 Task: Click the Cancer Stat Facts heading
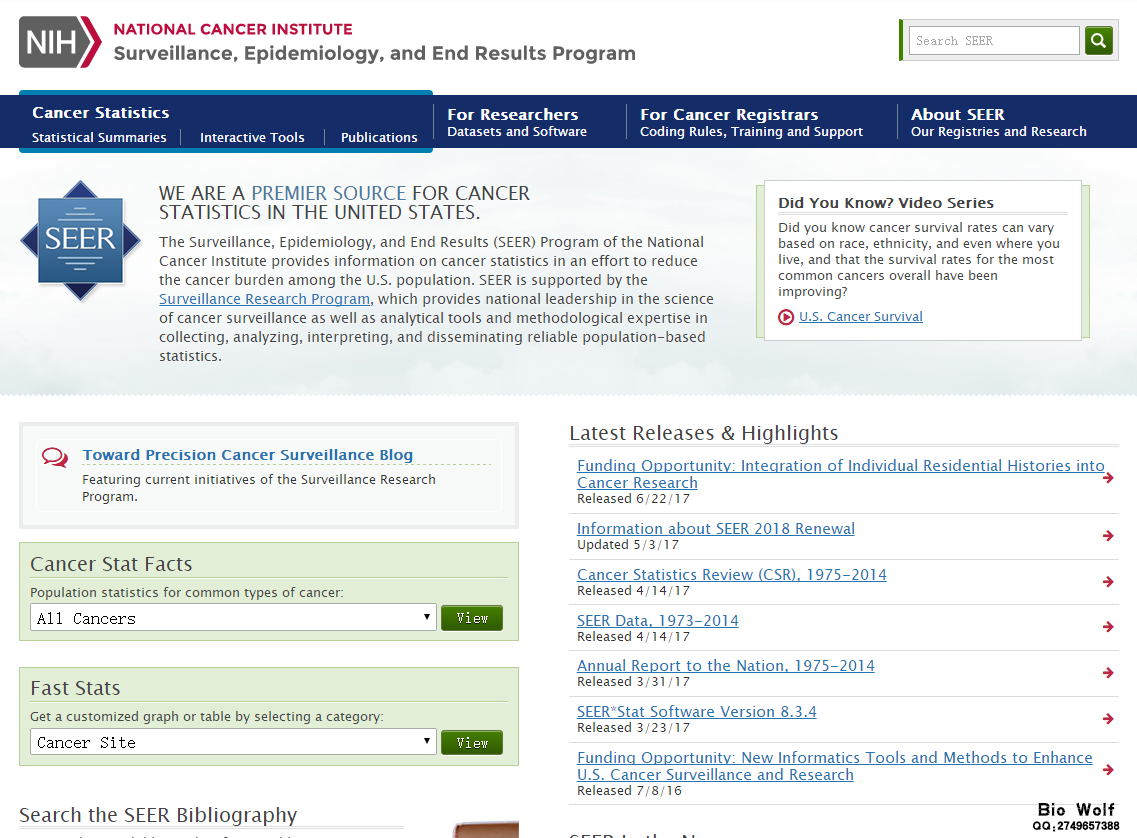pos(111,564)
